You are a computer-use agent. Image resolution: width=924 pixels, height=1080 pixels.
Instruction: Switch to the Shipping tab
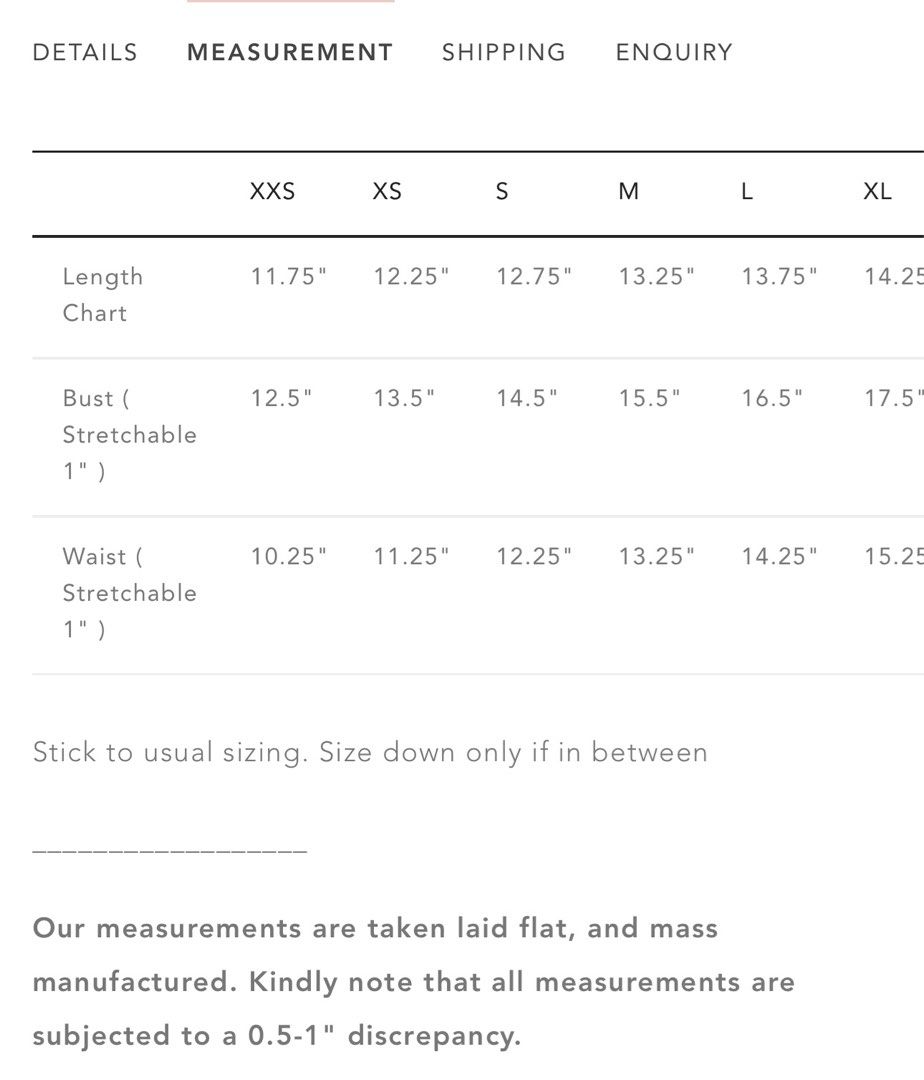click(x=503, y=52)
